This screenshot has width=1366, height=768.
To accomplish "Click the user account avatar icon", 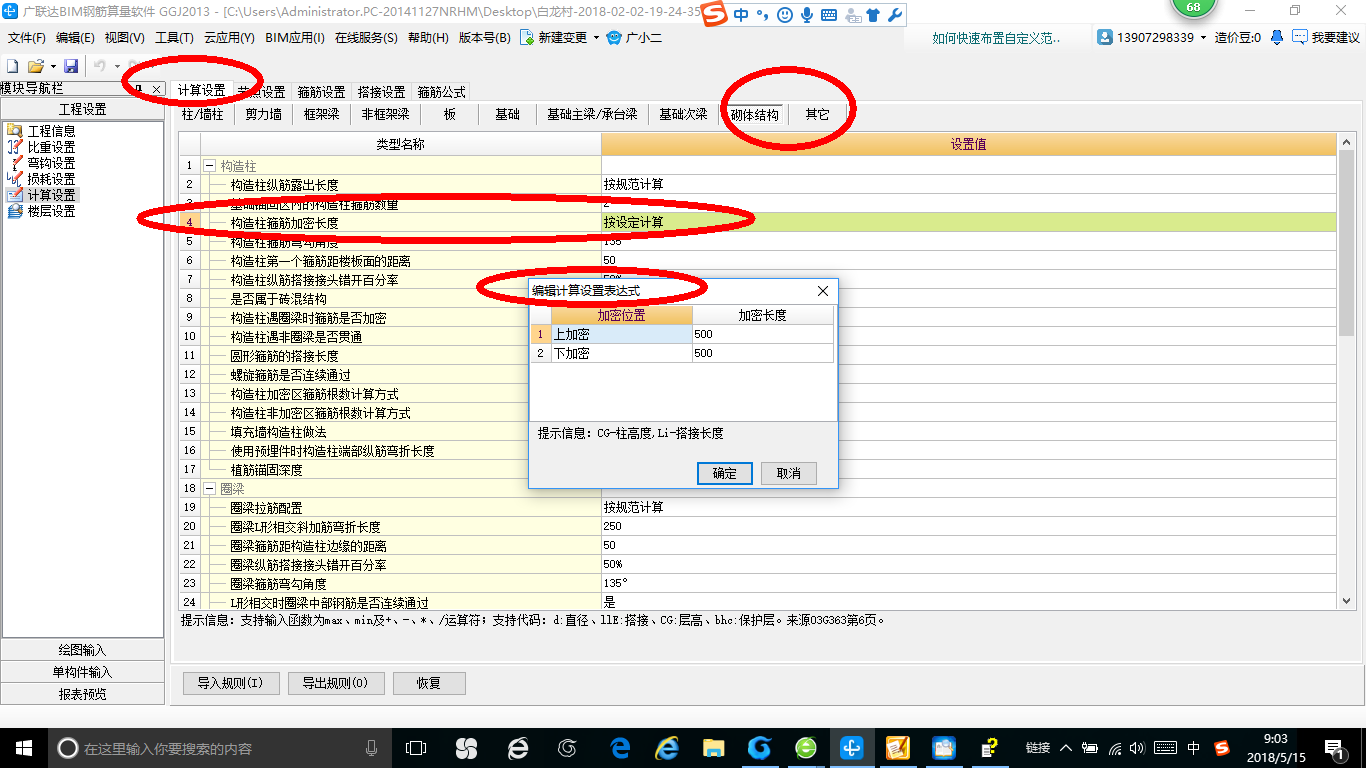I will tap(1105, 37).
